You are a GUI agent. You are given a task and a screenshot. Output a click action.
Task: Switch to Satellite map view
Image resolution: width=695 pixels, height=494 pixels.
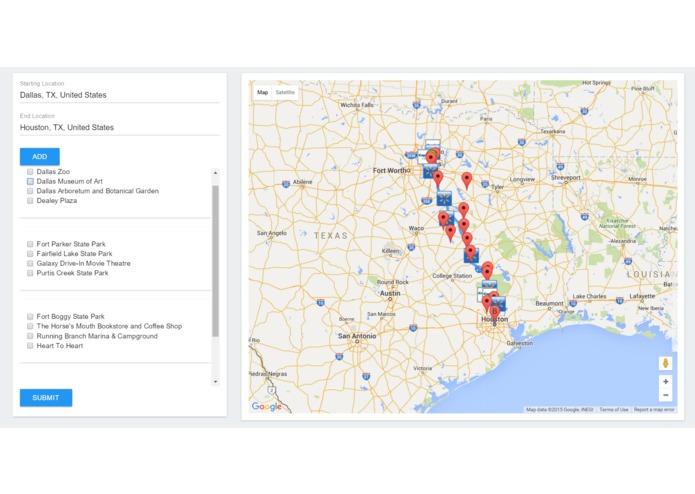click(285, 92)
